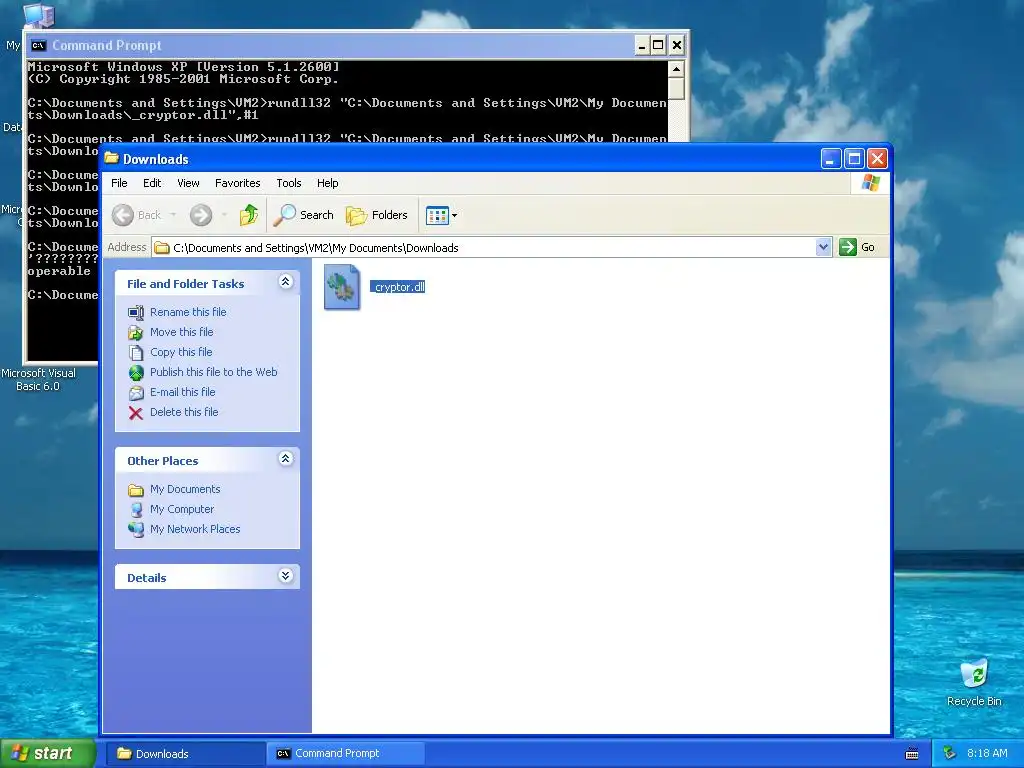Screen dimensions: 1024x768
Task: Click Rename this file link
Action: [x=188, y=312]
